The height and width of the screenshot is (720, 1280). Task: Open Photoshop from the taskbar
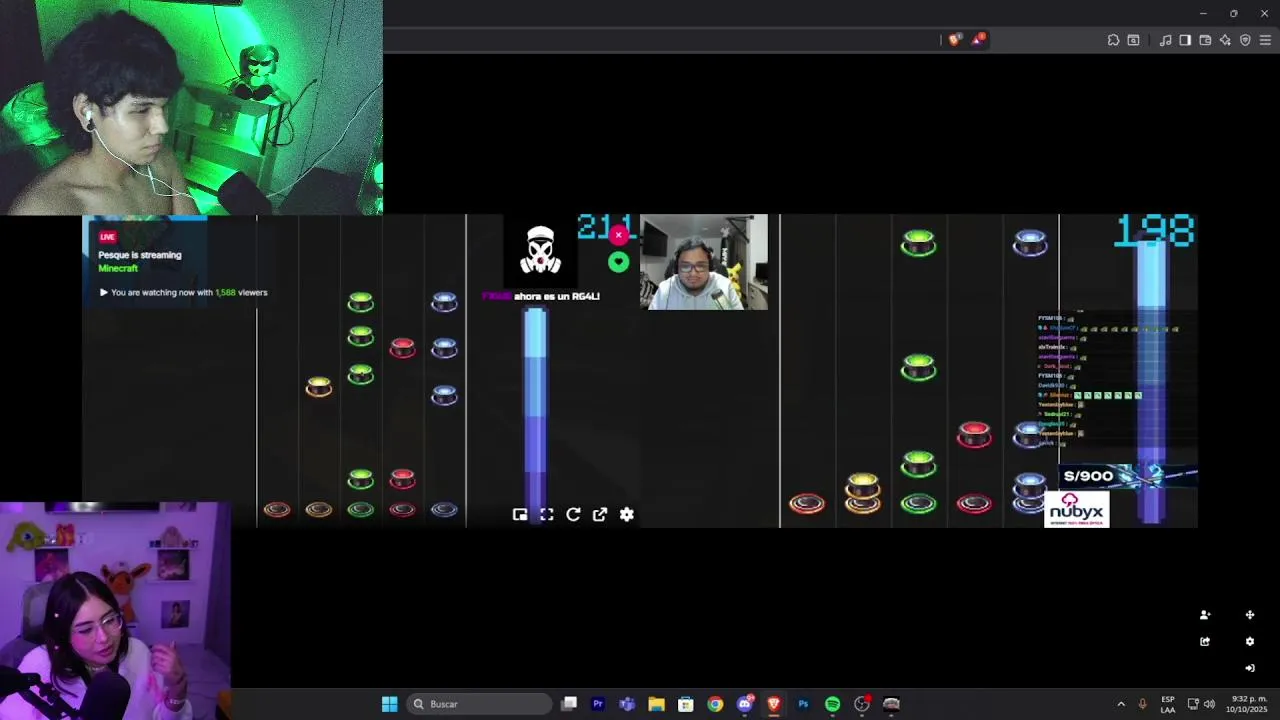(803, 704)
